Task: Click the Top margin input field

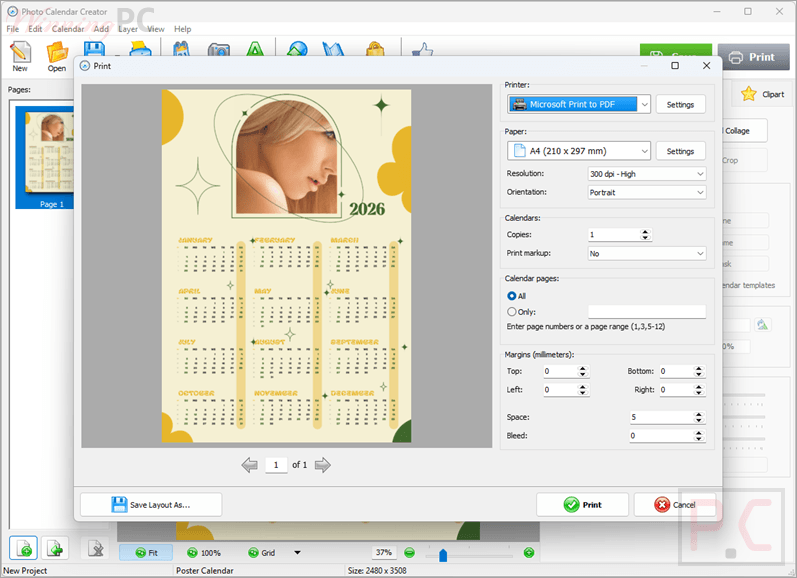Action: [560, 371]
